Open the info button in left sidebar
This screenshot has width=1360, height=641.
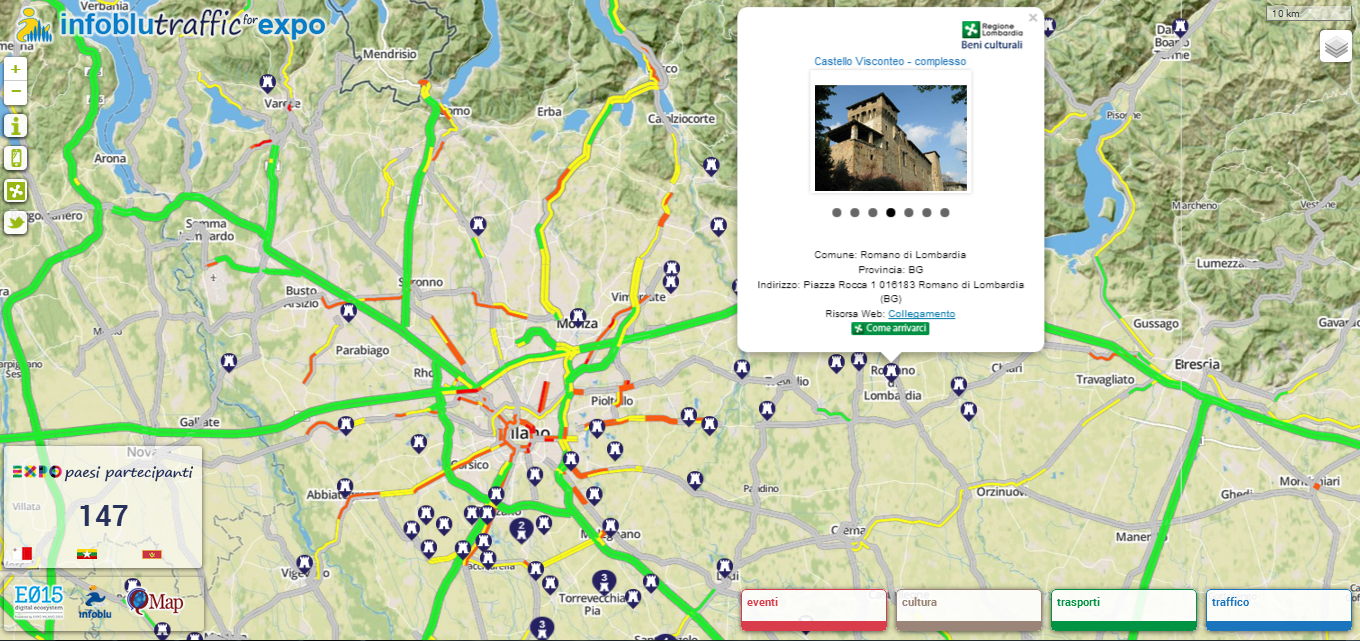15,125
